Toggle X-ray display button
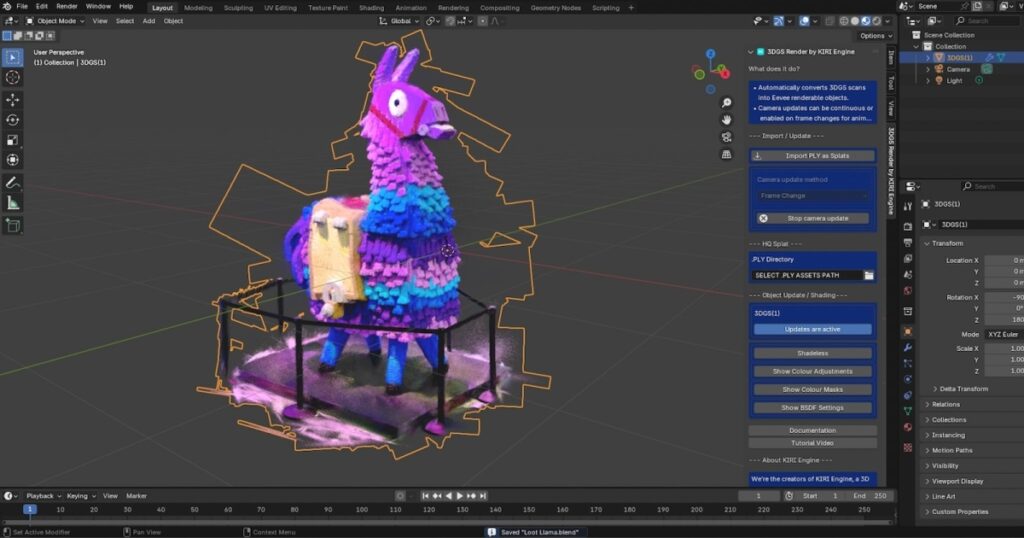1024x538 pixels. click(829, 21)
